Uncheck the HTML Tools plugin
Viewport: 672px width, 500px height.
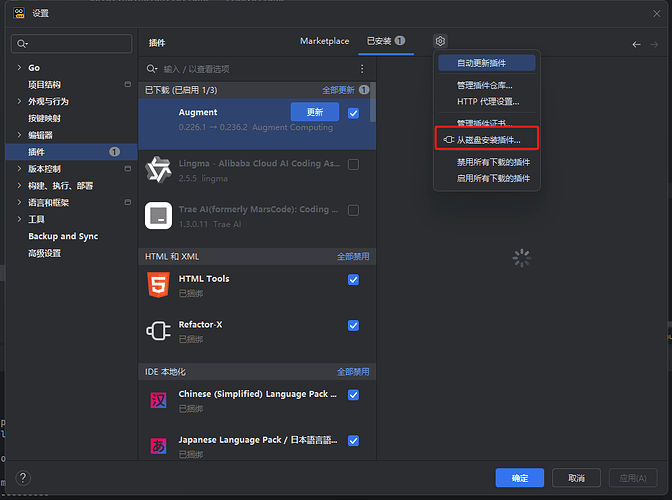click(x=354, y=280)
